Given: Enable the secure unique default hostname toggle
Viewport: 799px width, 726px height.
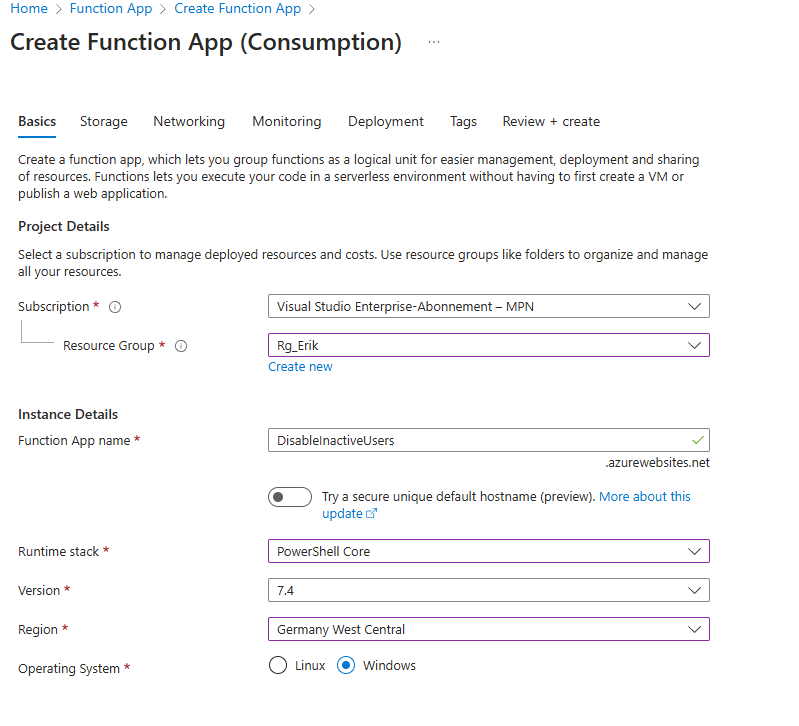Looking at the screenshot, I should click(290, 497).
